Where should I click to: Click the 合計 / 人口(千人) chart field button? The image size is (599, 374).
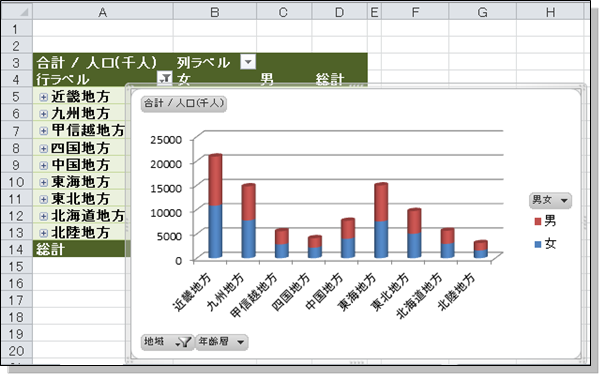pos(184,104)
